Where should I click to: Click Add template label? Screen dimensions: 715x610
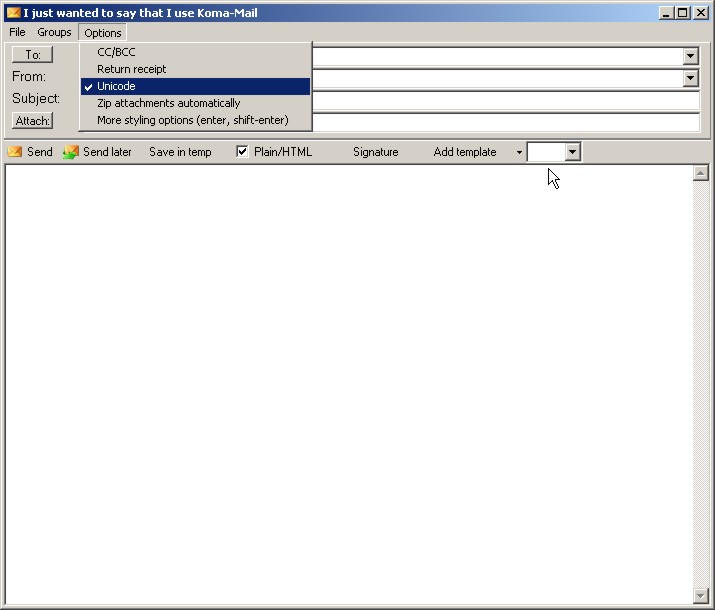[465, 152]
